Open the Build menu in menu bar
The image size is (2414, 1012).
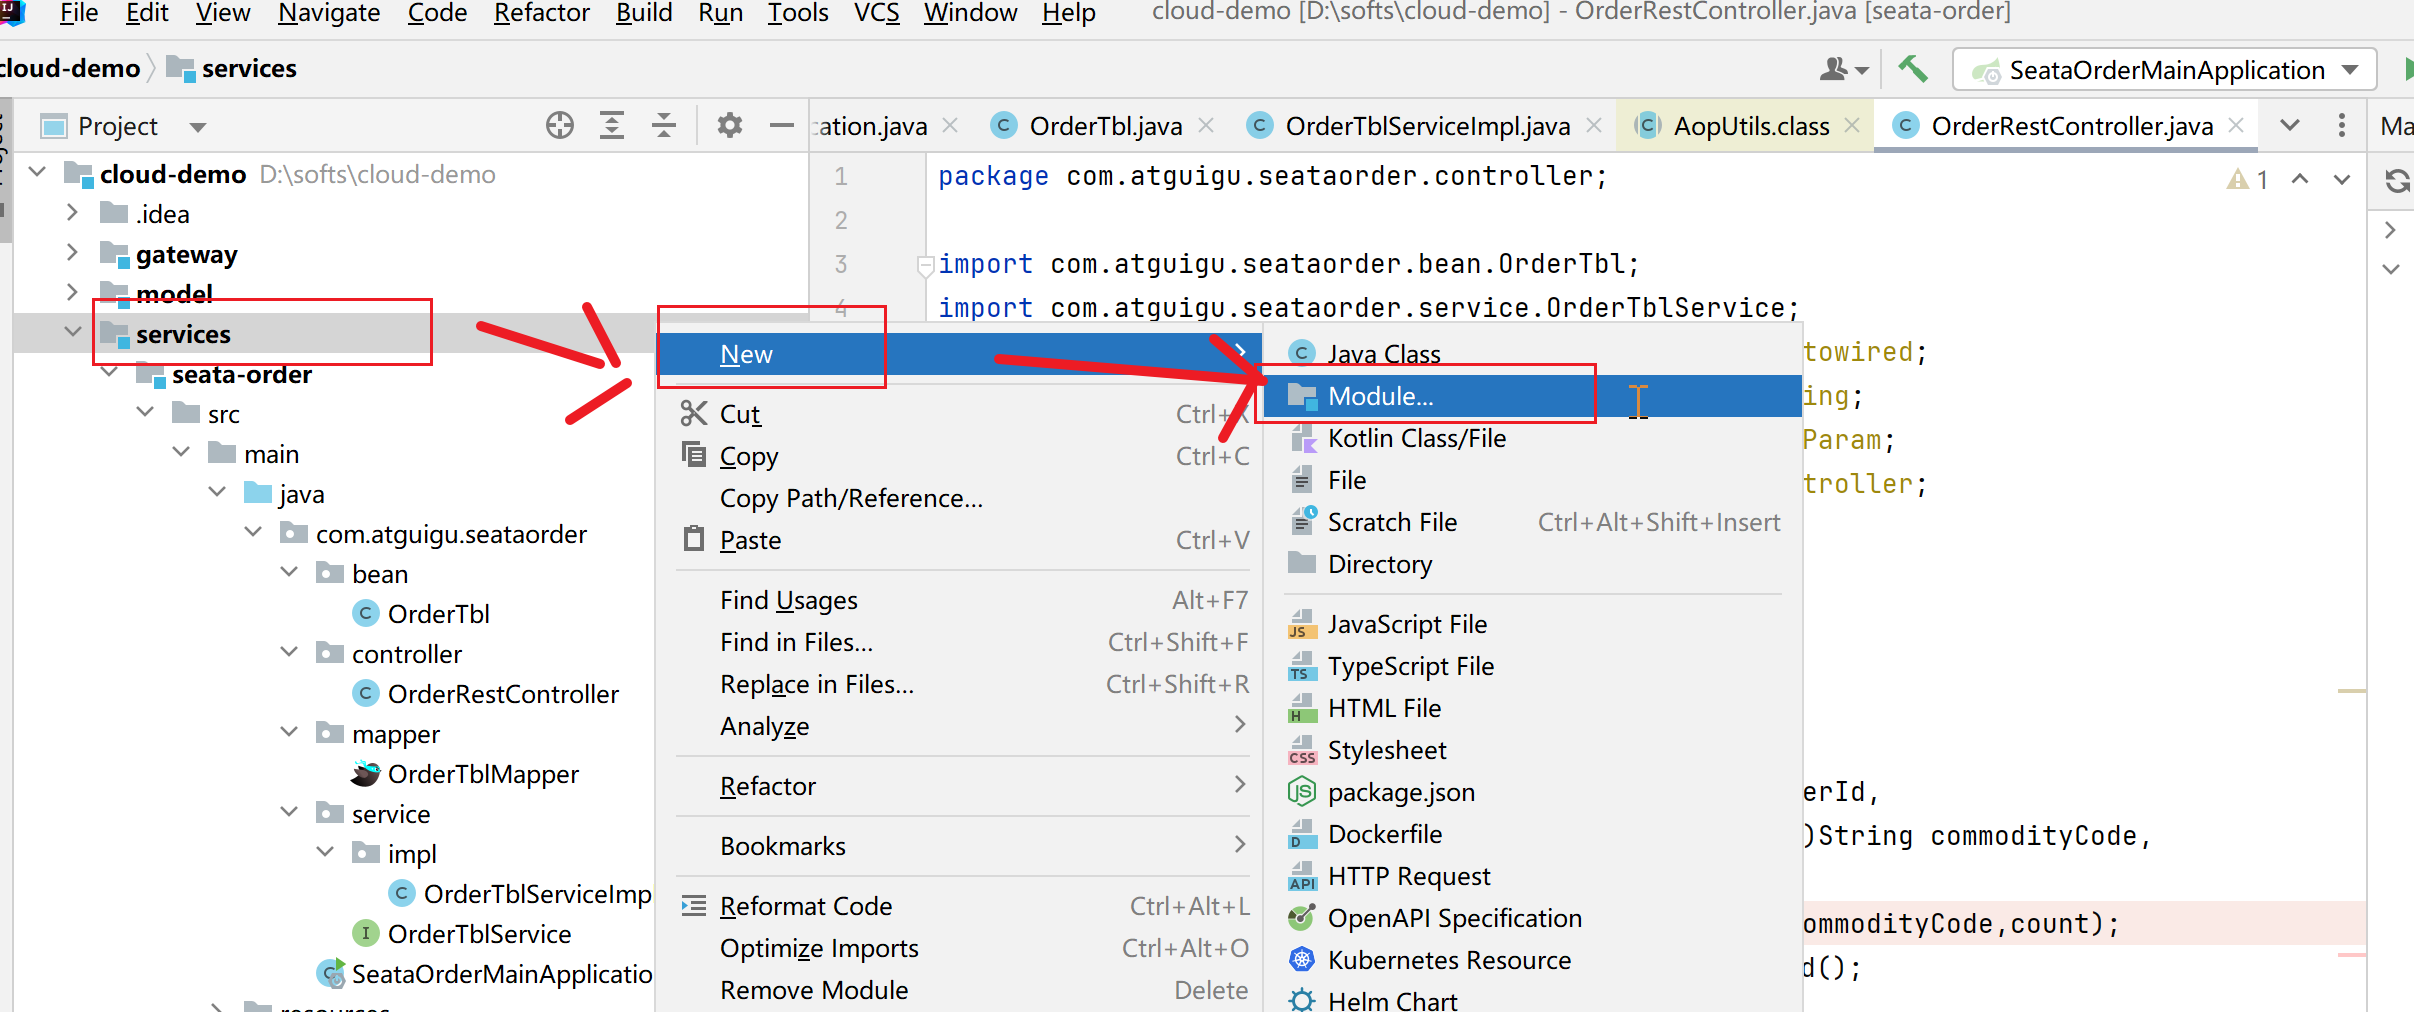(644, 14)
